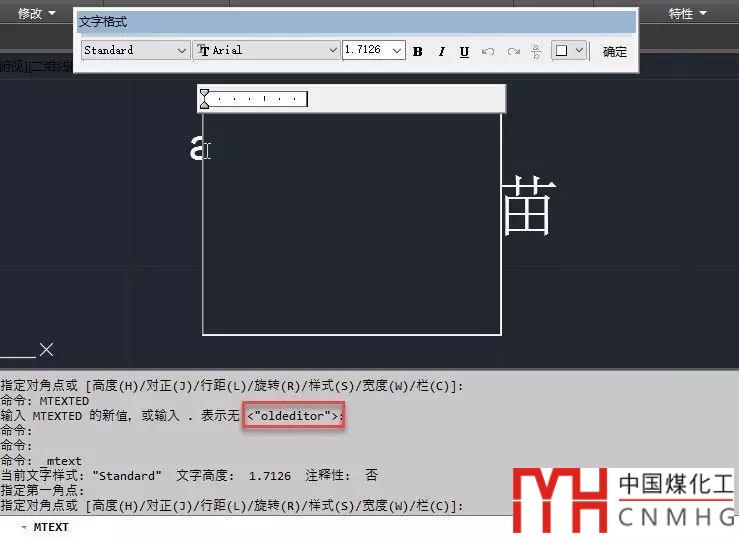Expand the 特性 panel menu

coord(687,13)
